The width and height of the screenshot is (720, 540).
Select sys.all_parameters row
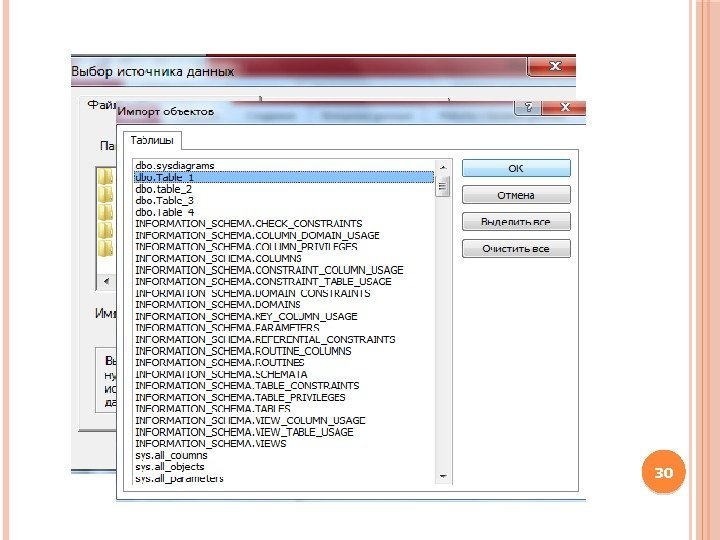click(x=284, y=478)
